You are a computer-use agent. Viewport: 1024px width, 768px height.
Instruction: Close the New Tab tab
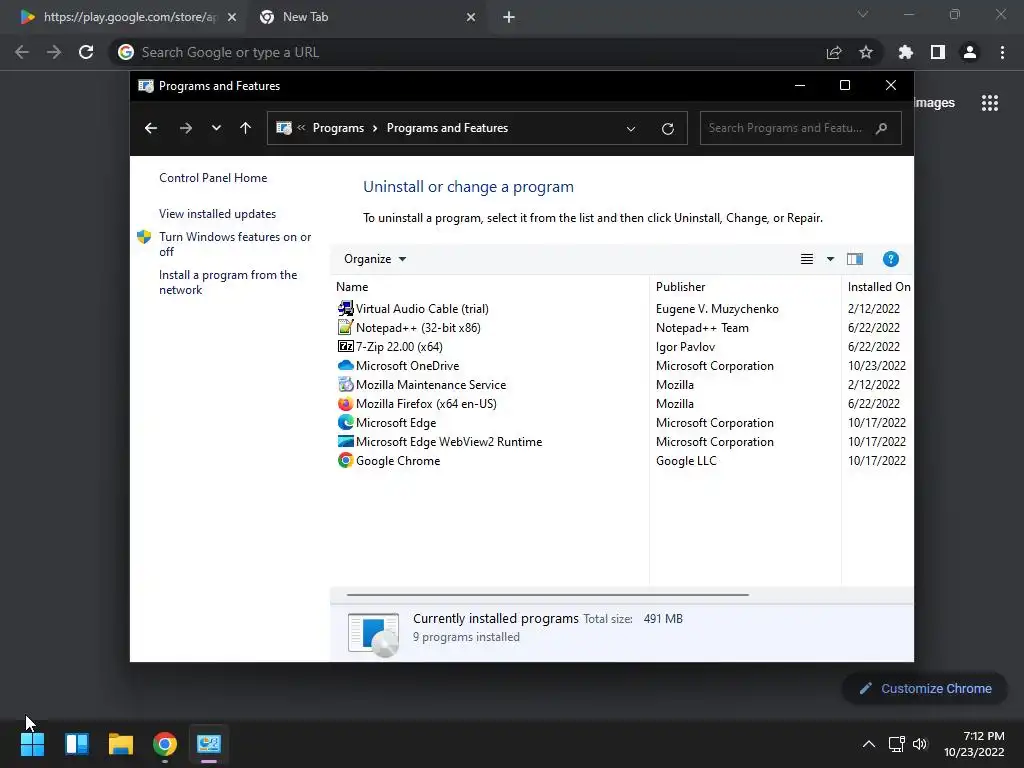471,17
